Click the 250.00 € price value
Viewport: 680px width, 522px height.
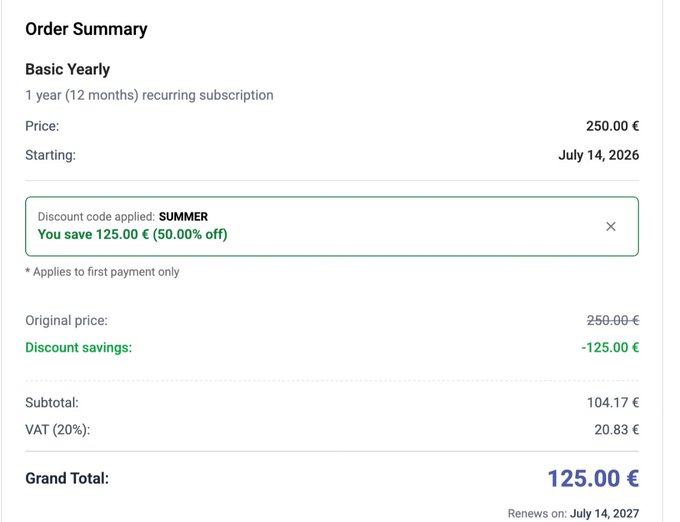(612, 126)
